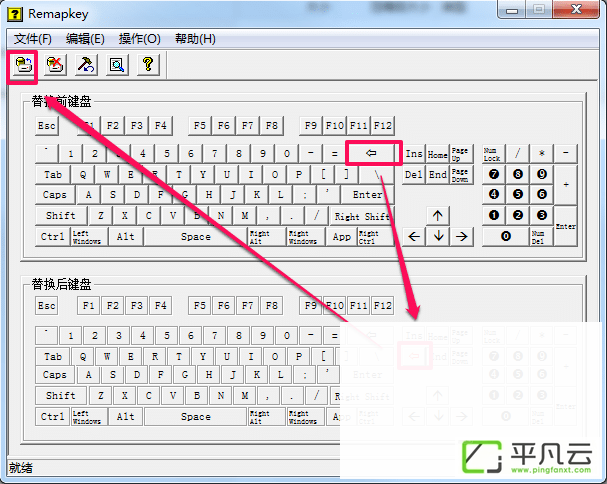Select numpad 1 key in 替换前键盘

[x=494, y=215]
